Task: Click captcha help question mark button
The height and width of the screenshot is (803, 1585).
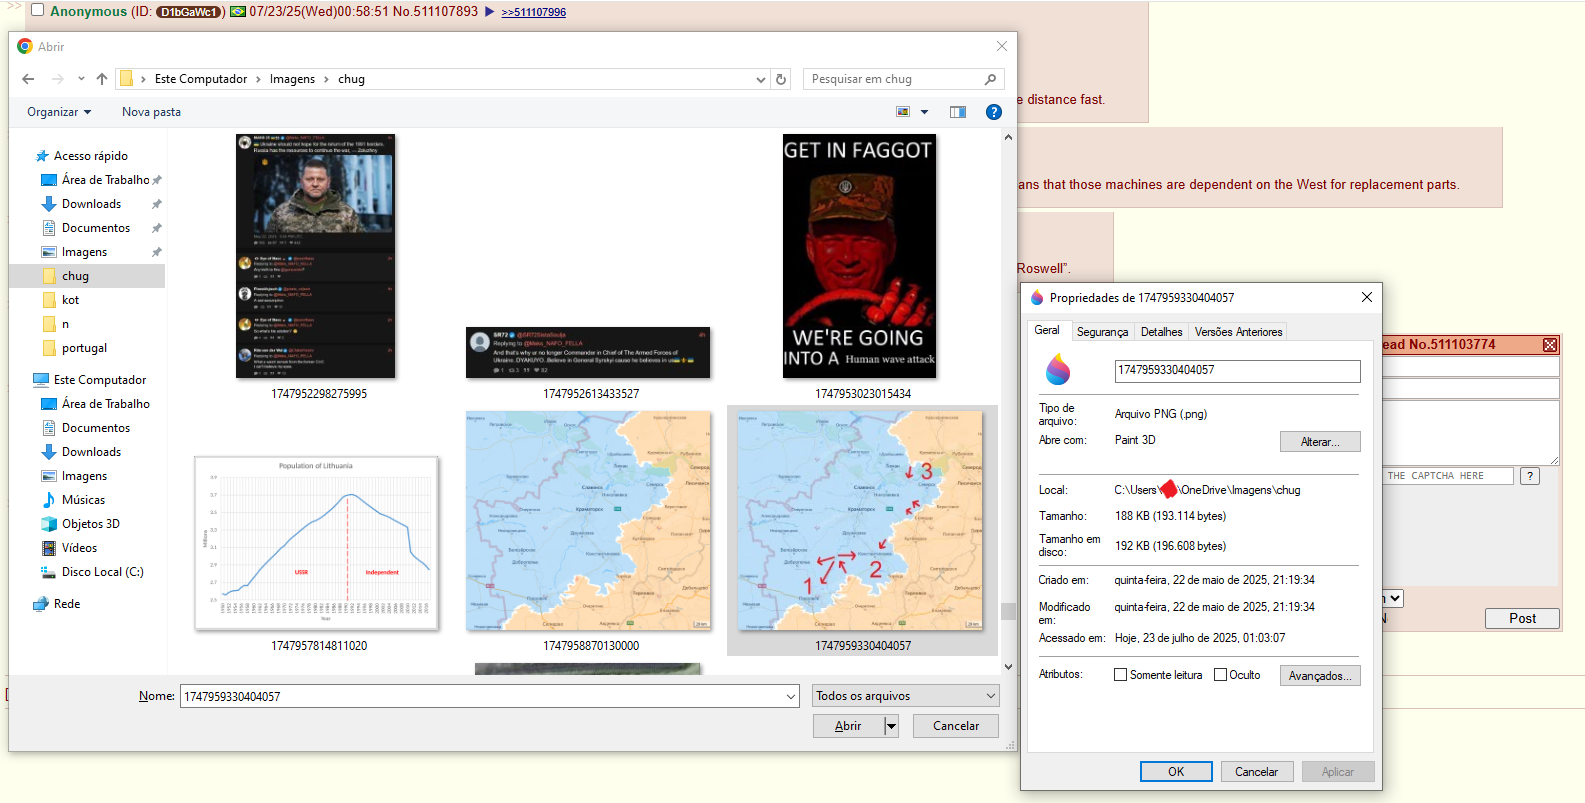Action: coord(1529,476)
